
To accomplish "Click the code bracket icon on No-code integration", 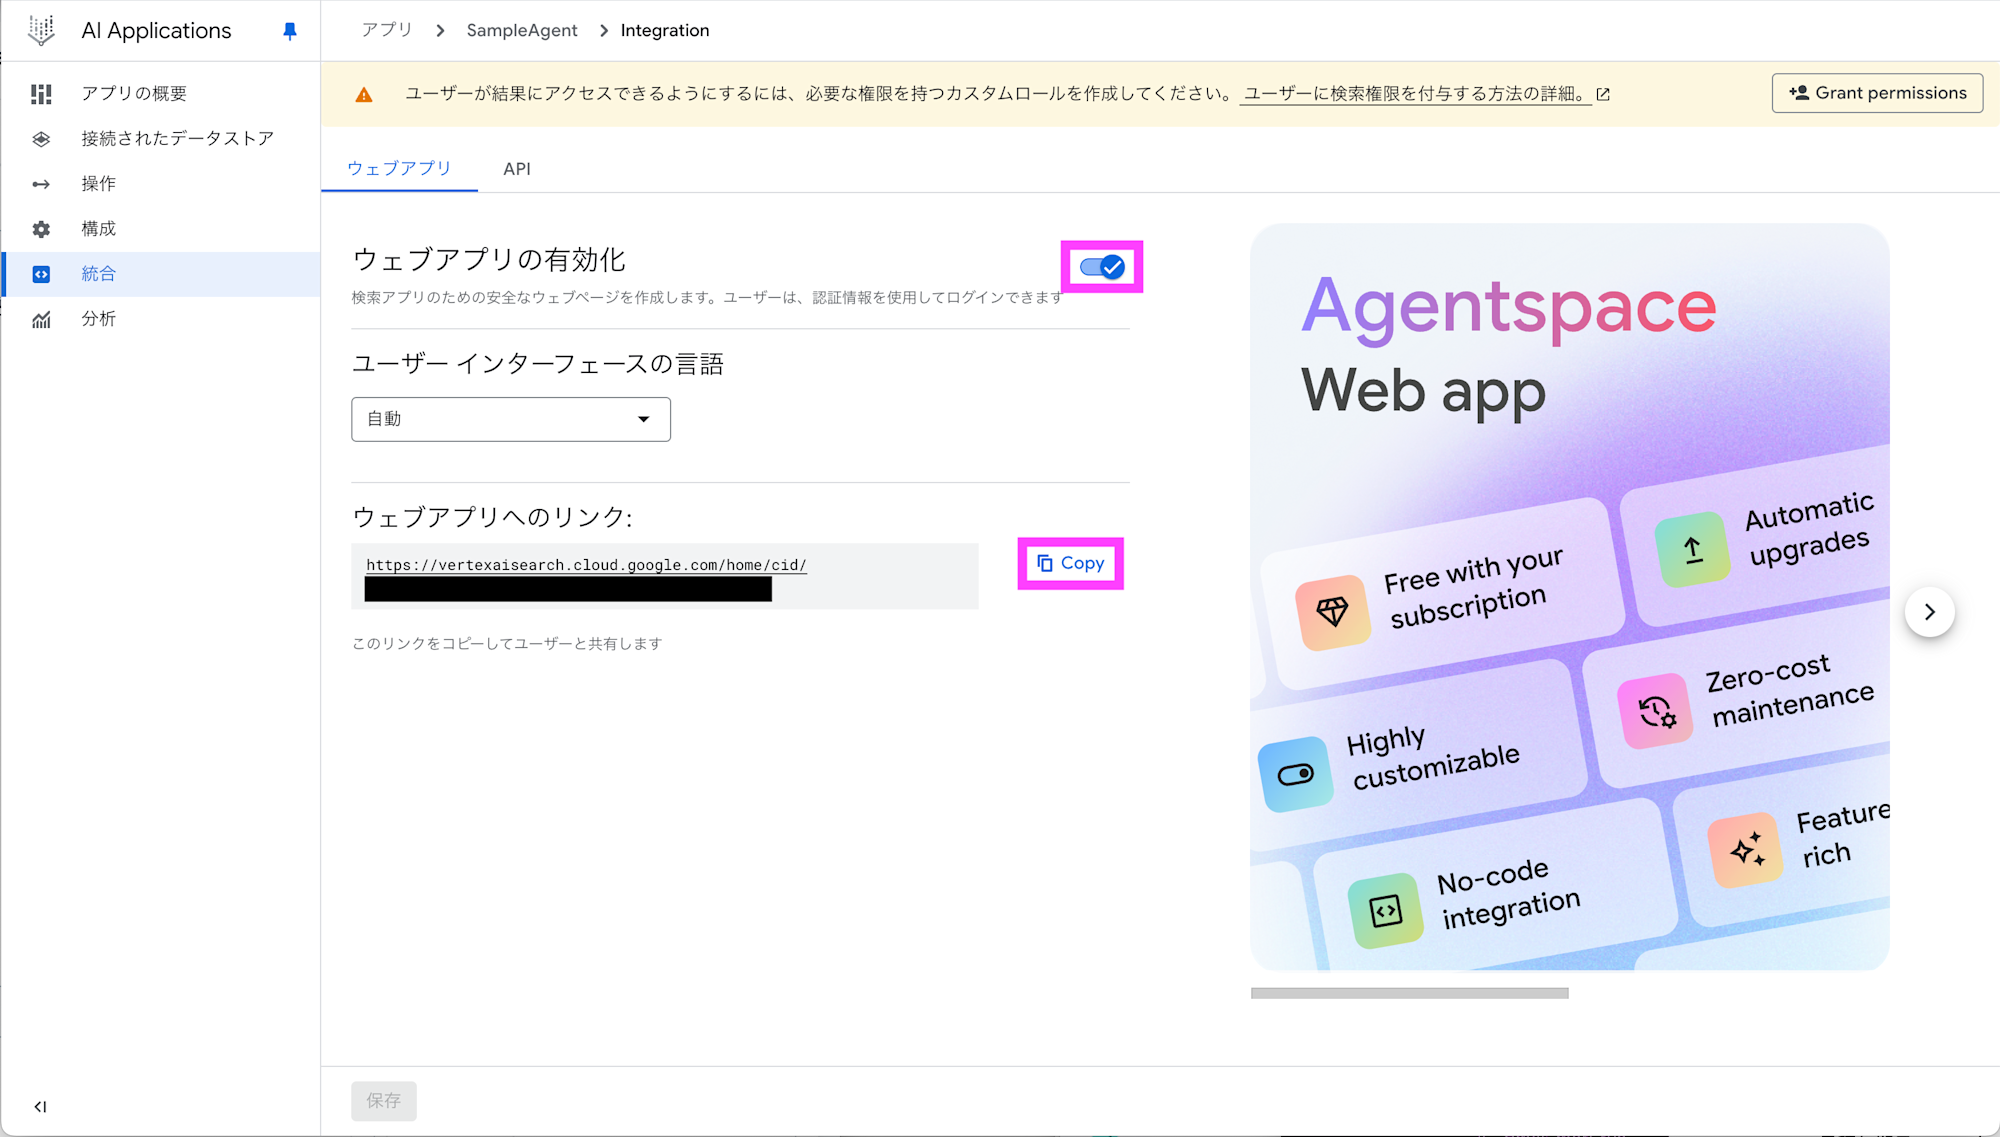I will 1386,911.
